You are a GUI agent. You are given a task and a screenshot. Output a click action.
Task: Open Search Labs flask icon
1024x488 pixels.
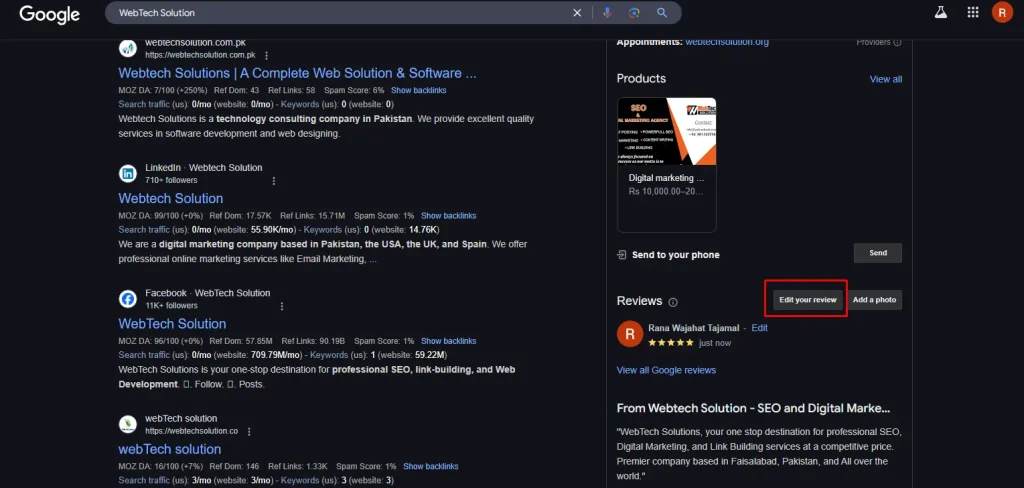tap(940, 12)
